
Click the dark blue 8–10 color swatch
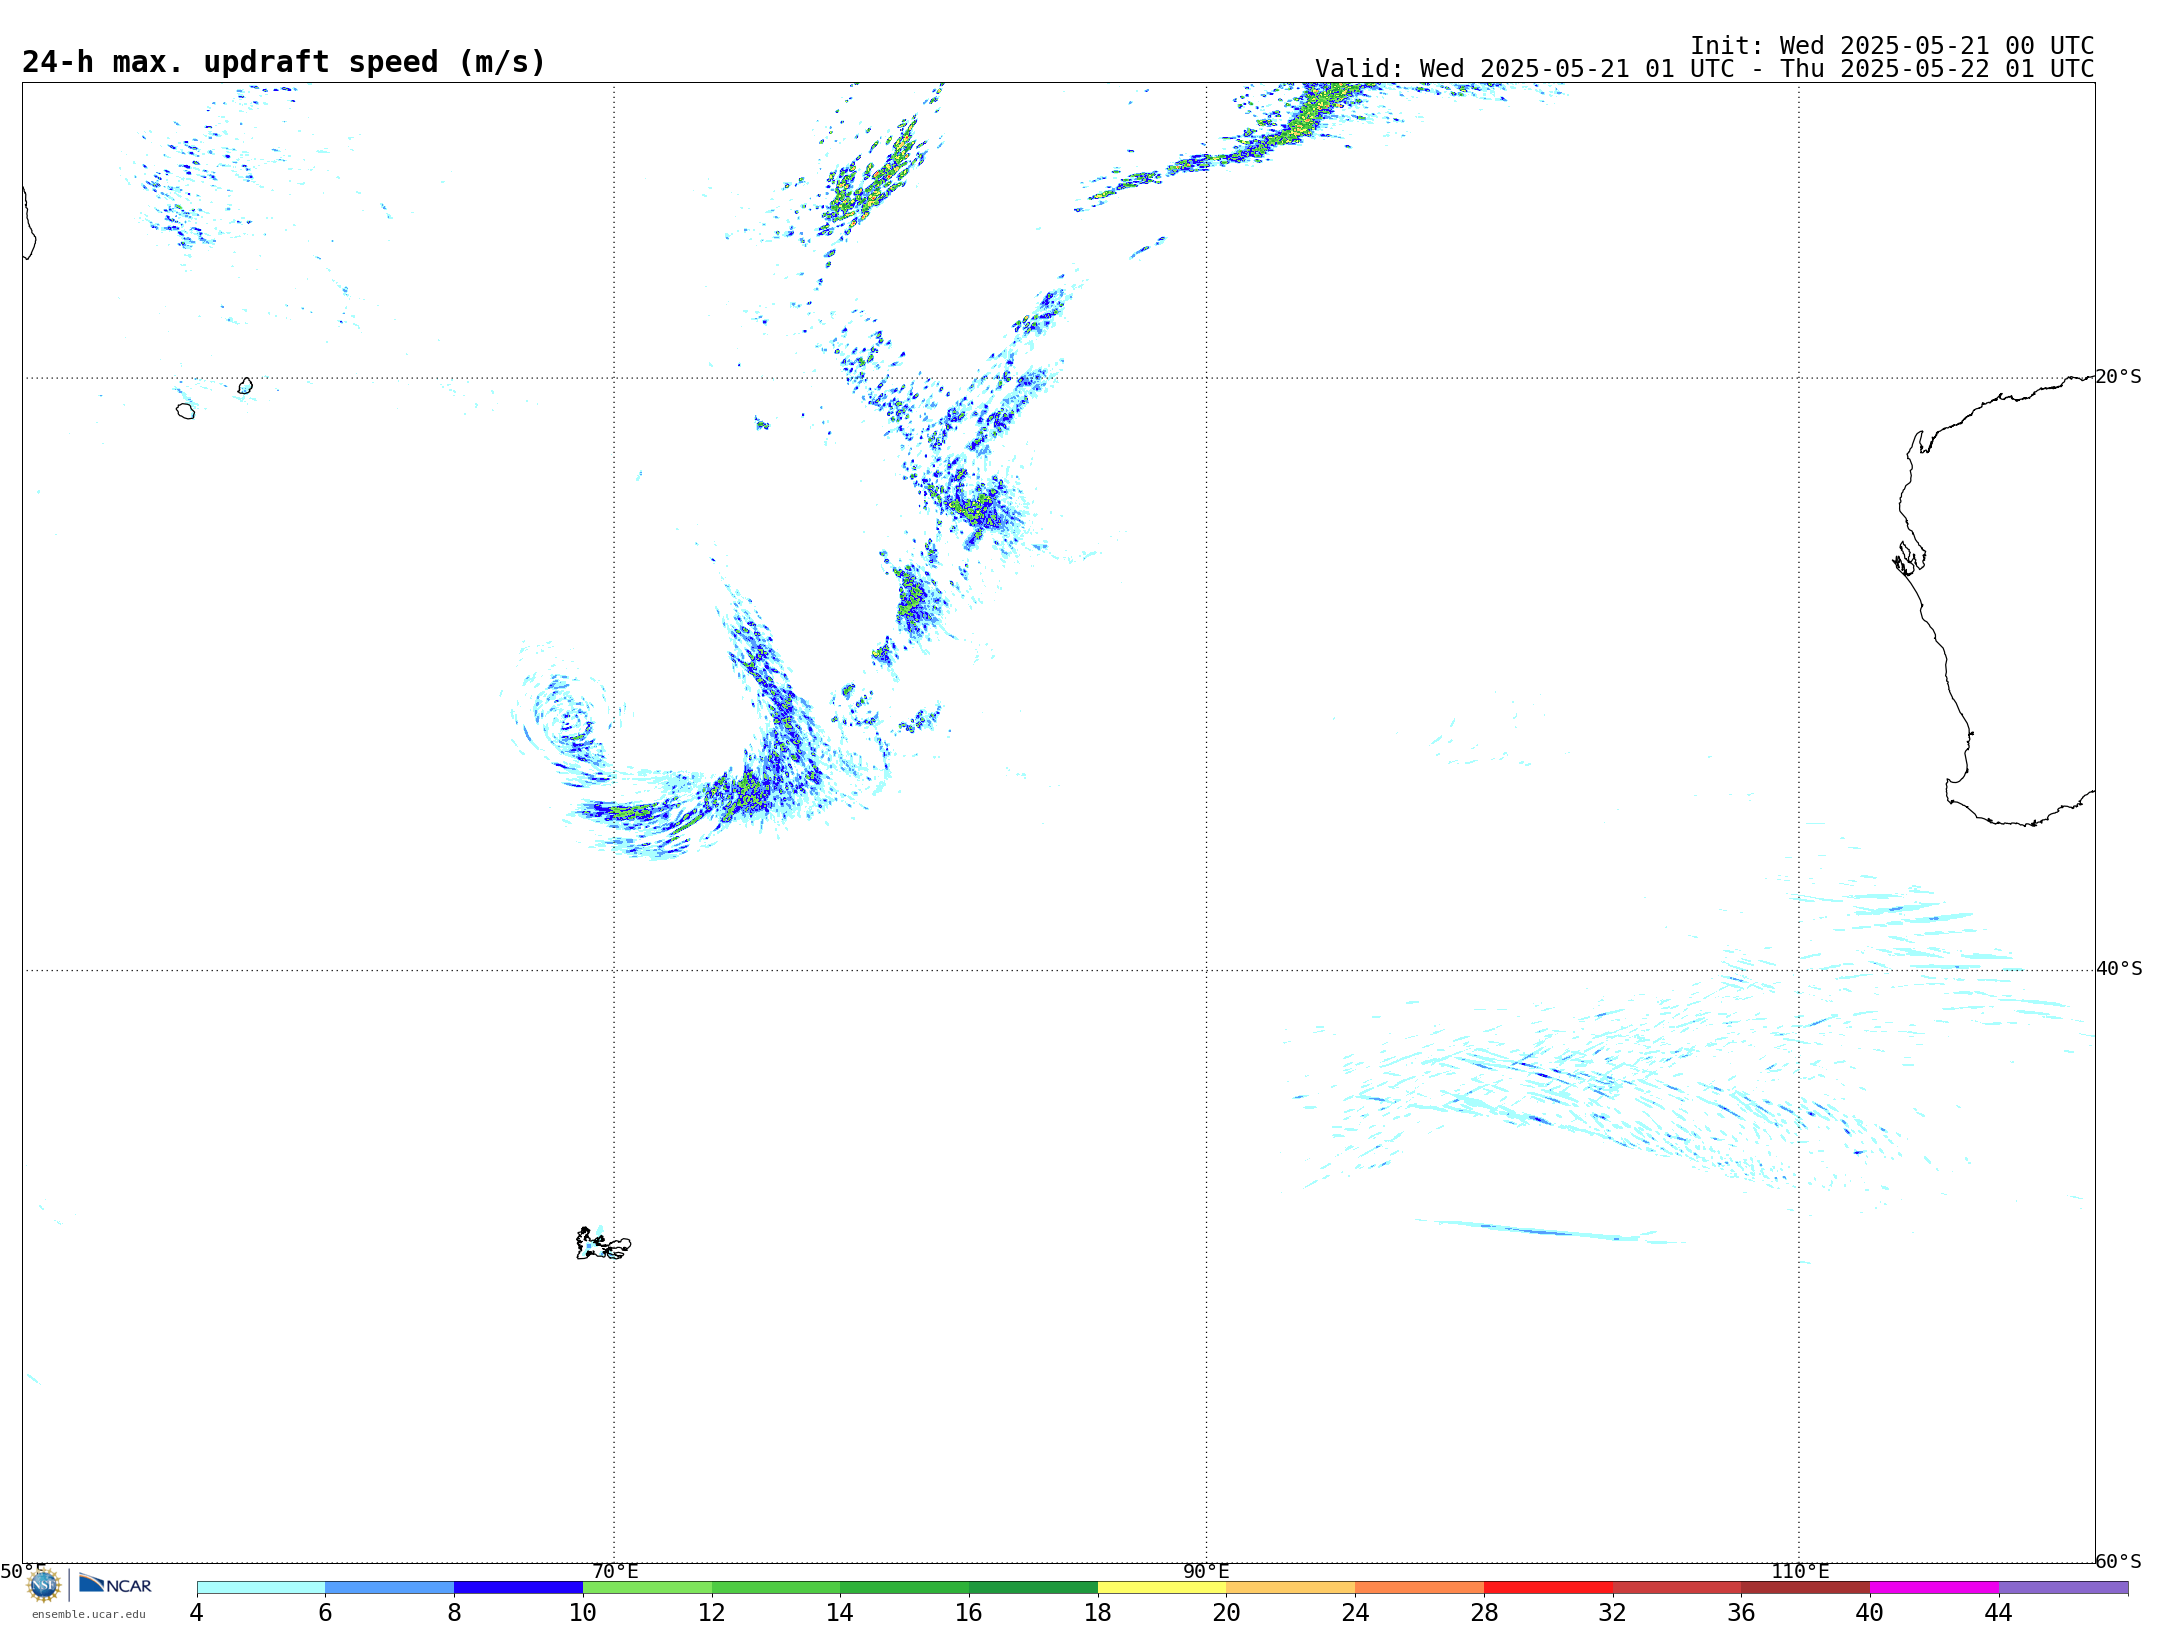(518, 1587)
